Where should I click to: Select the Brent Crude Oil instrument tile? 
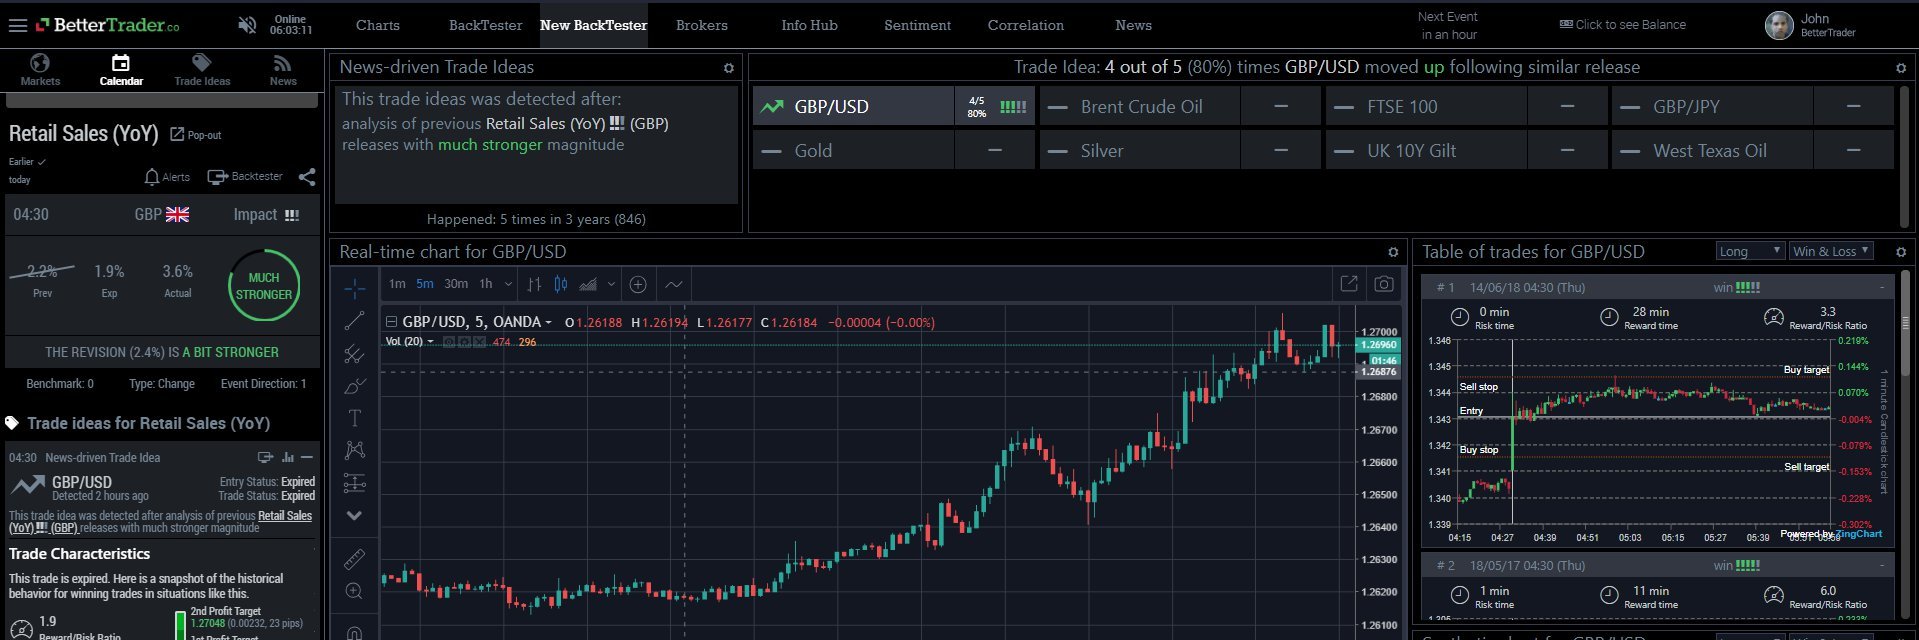[x=1180, y=106]
